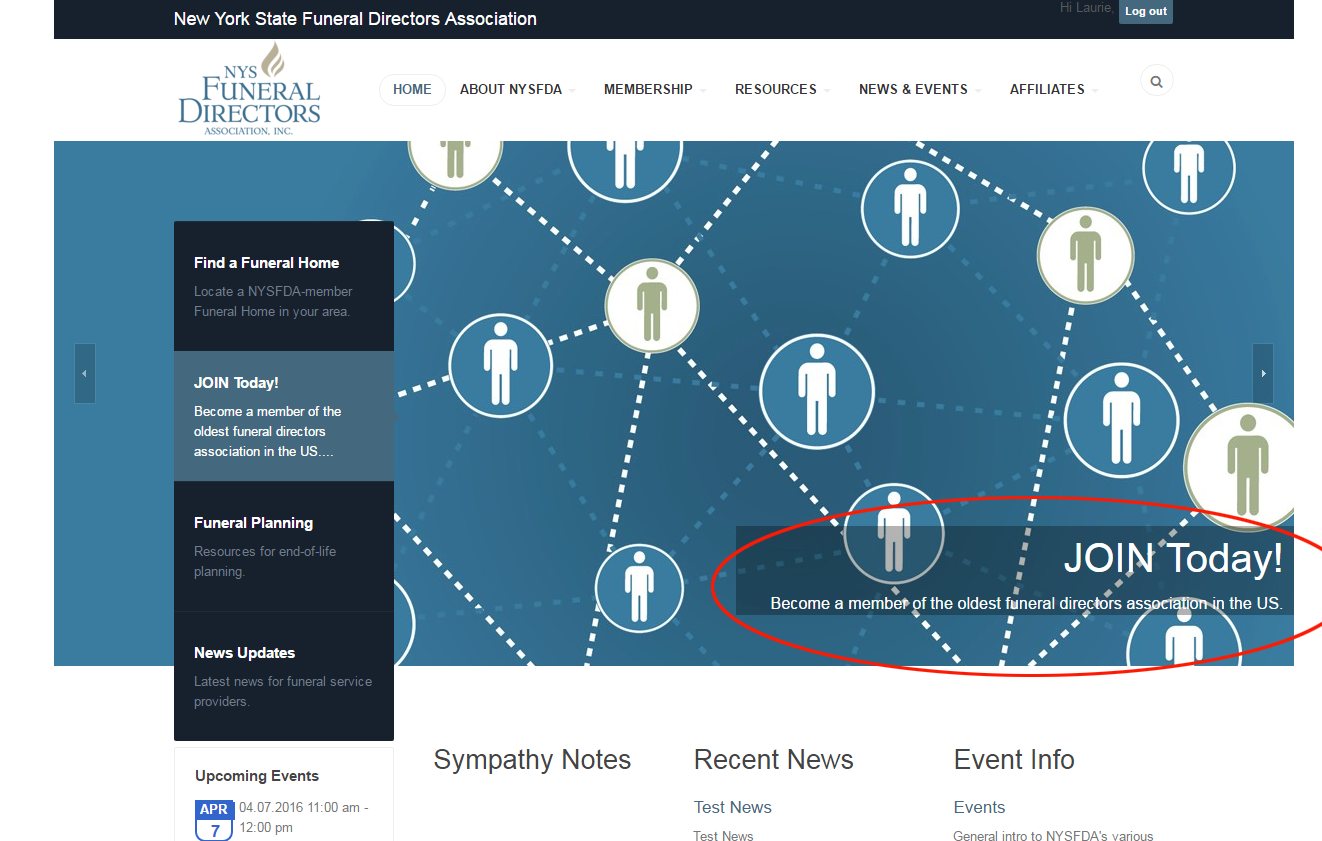Select the JOIN Today! slide tab
This screenshot has height=841, width=1322.
point(284,416)
